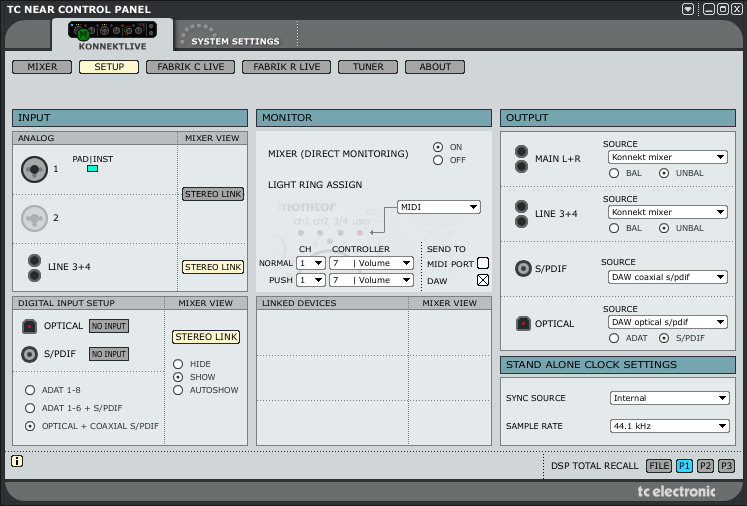Click the analog input 2 combo jack icon

34,218
